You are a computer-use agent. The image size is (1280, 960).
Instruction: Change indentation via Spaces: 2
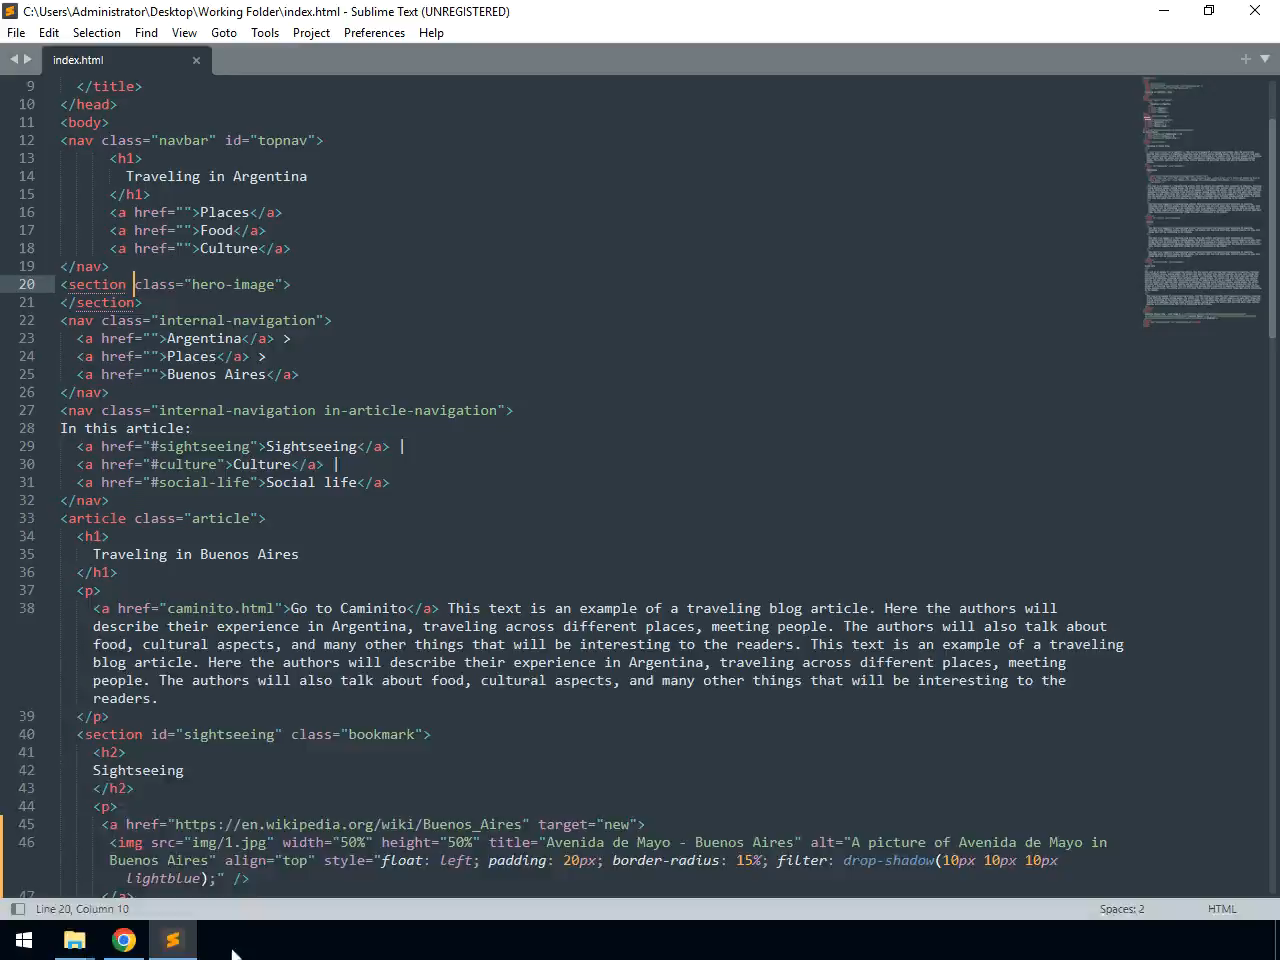[1122, 909]
